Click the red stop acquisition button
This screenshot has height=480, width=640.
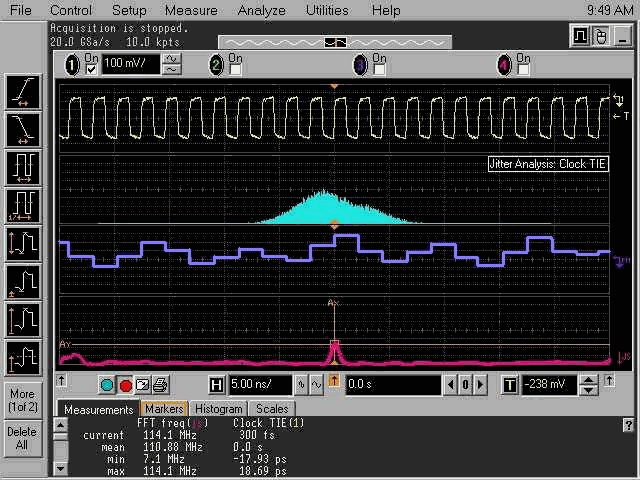tap(126, 385)
